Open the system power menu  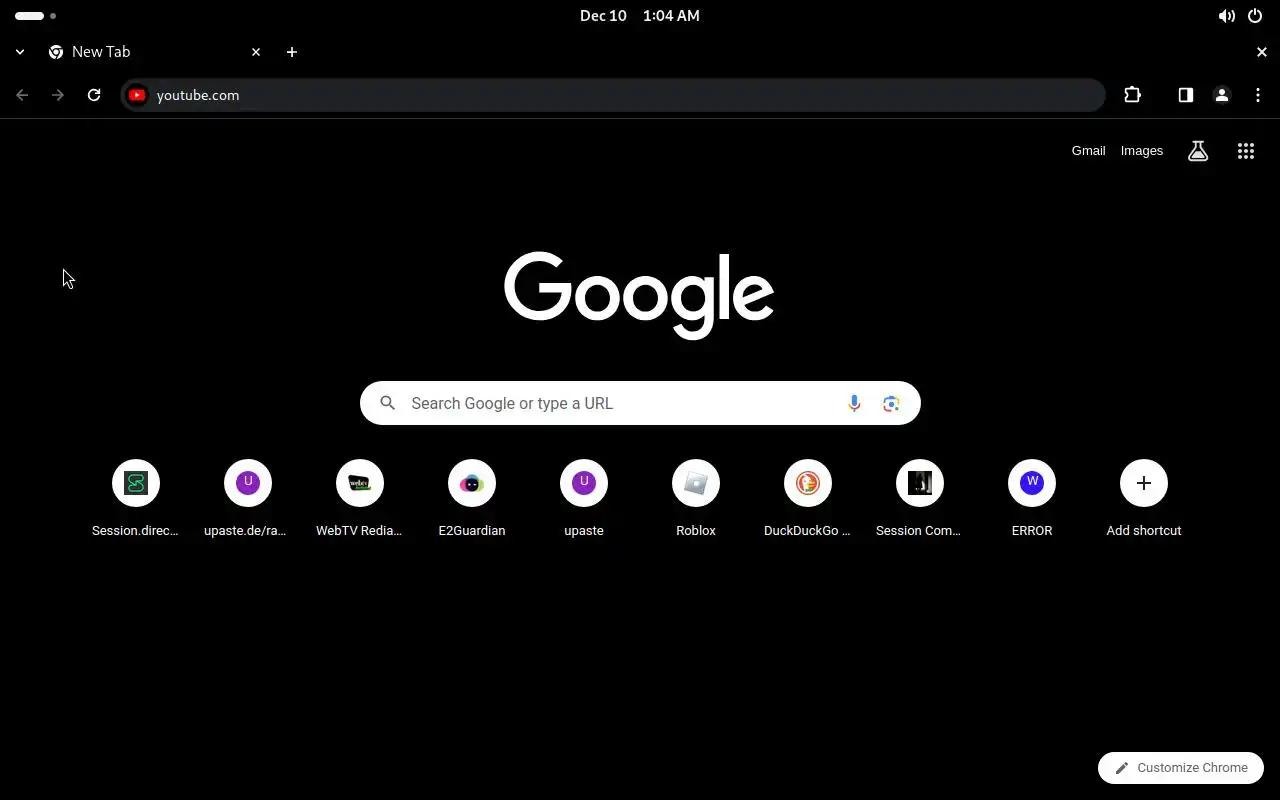pos(1255,16)
